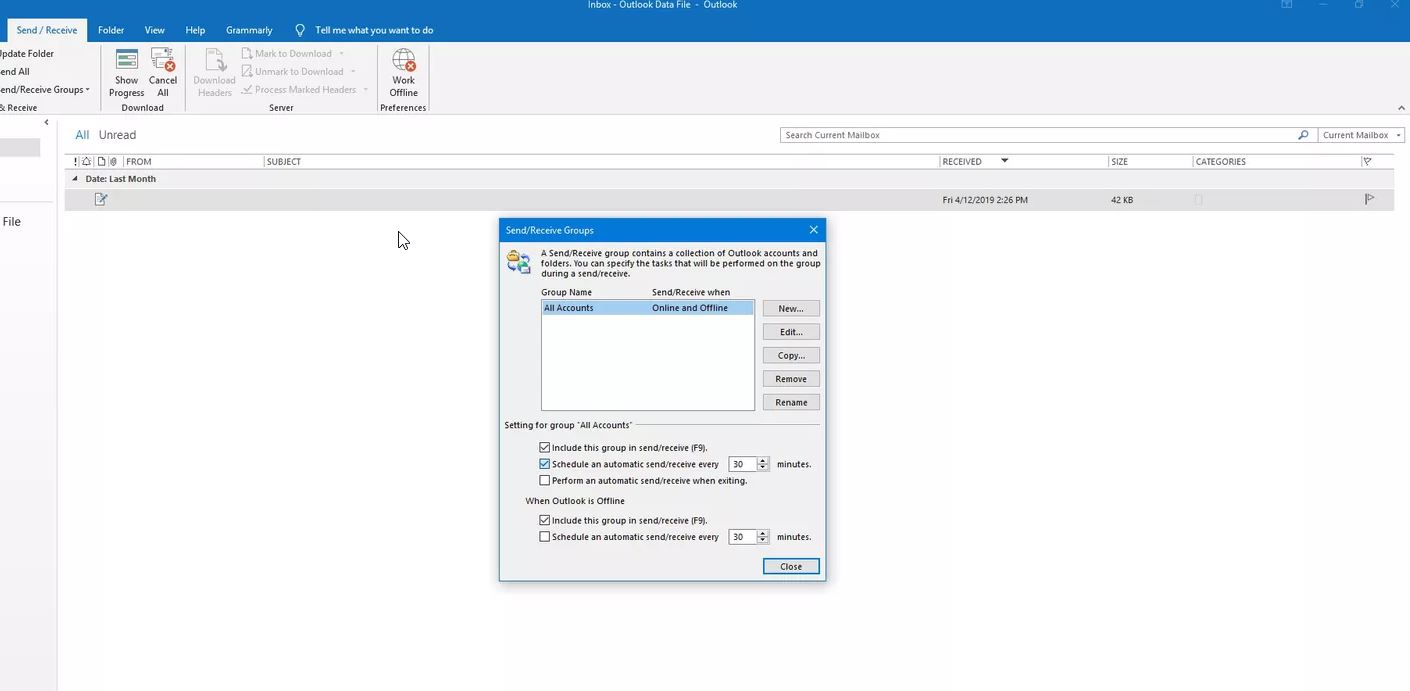The width and height of the screenshot is (1410, 691).
Task: Click the search magnifier icon
Action: click(x=1302, y=135)
